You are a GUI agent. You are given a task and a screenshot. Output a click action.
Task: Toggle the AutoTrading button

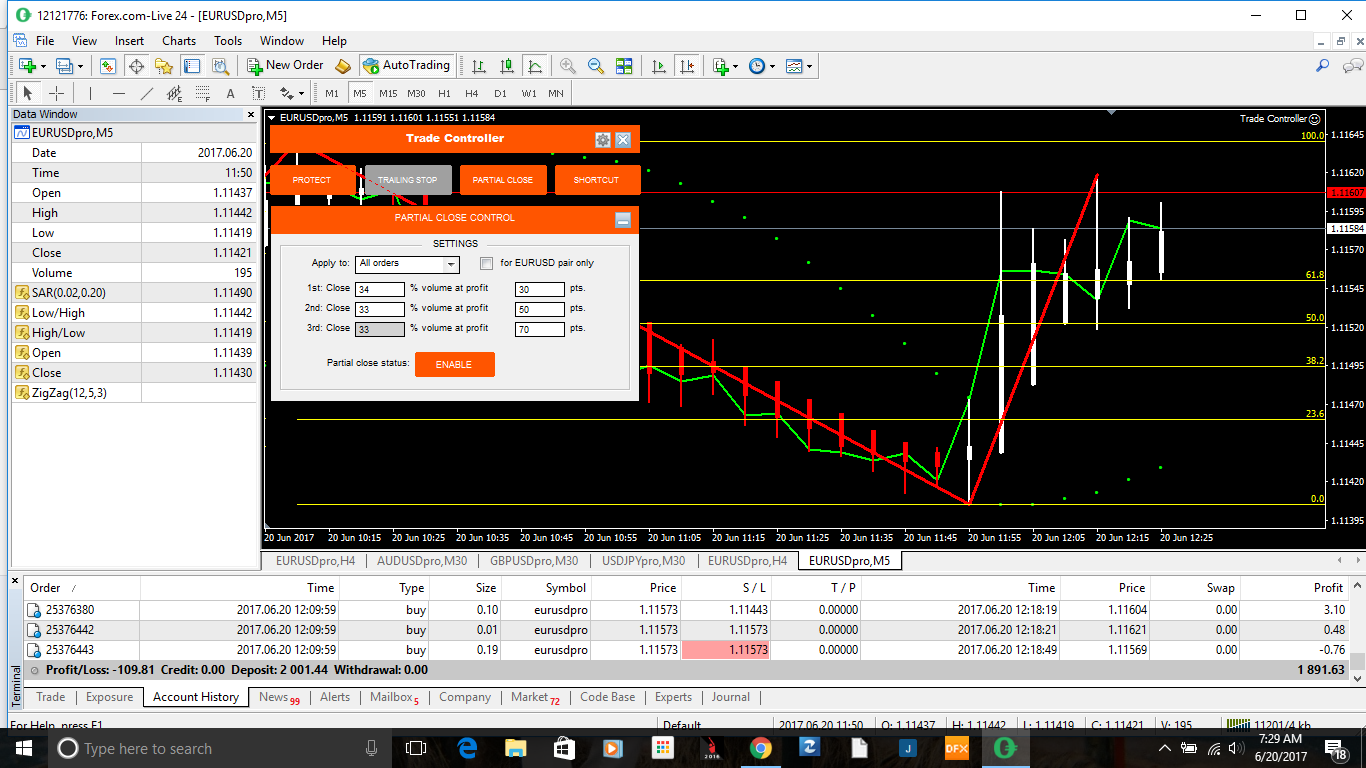(405, 66)
